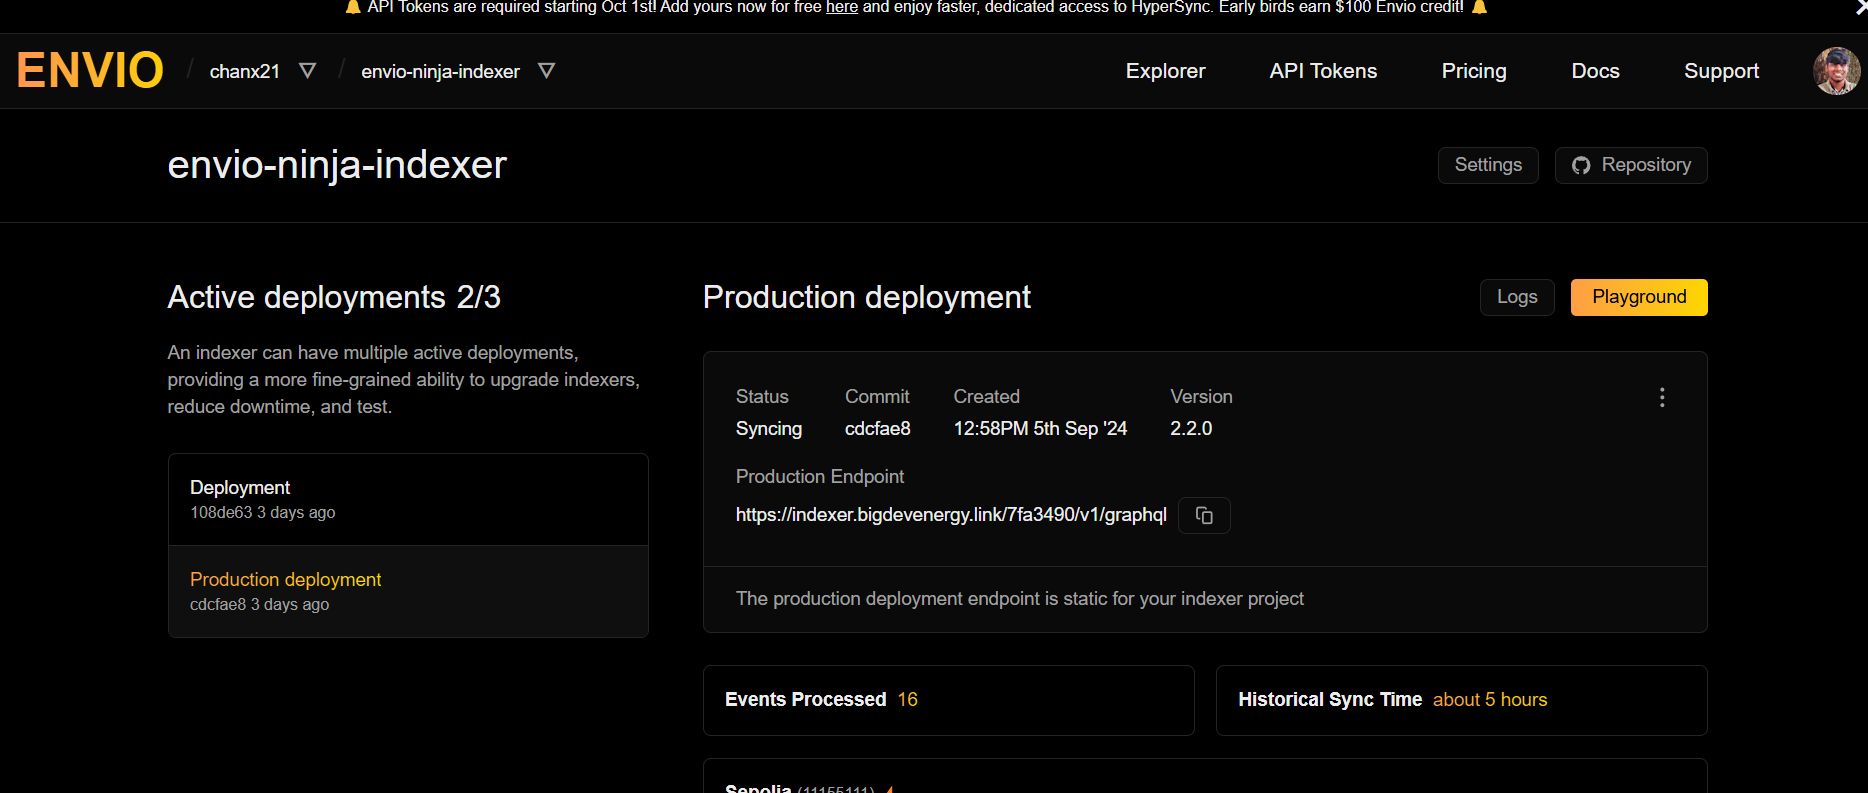1868x793 pixels.
Task: Open the Pricing page
Action: click(x=1473, y=71)
